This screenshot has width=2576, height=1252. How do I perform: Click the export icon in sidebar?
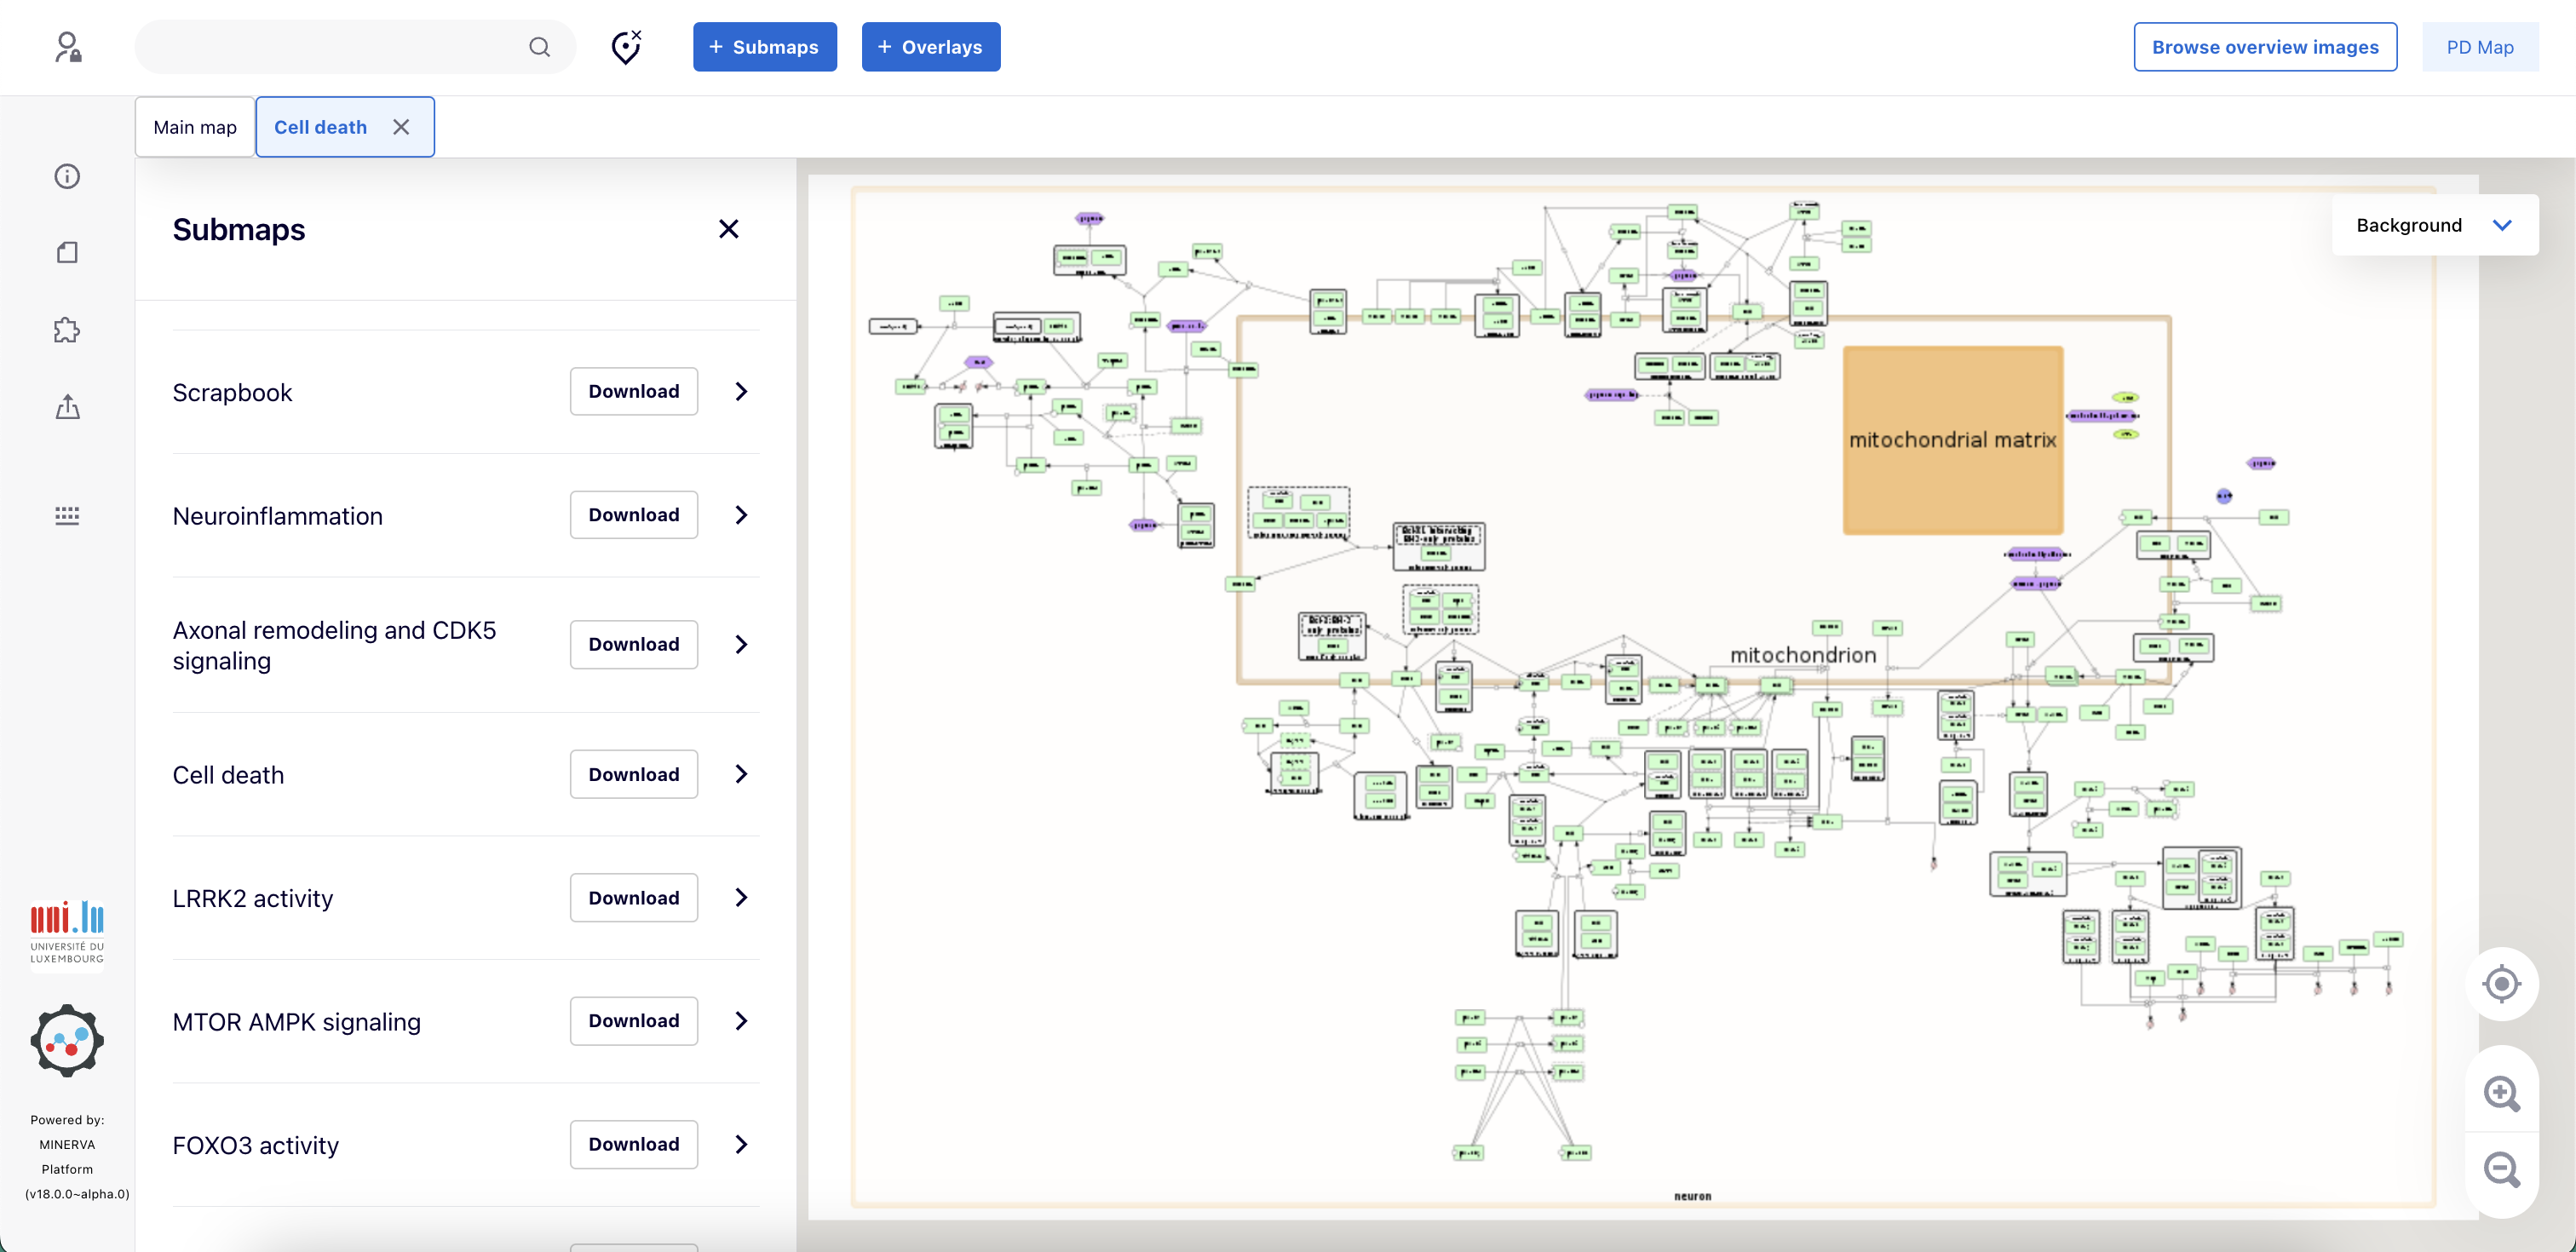[67, 407]
